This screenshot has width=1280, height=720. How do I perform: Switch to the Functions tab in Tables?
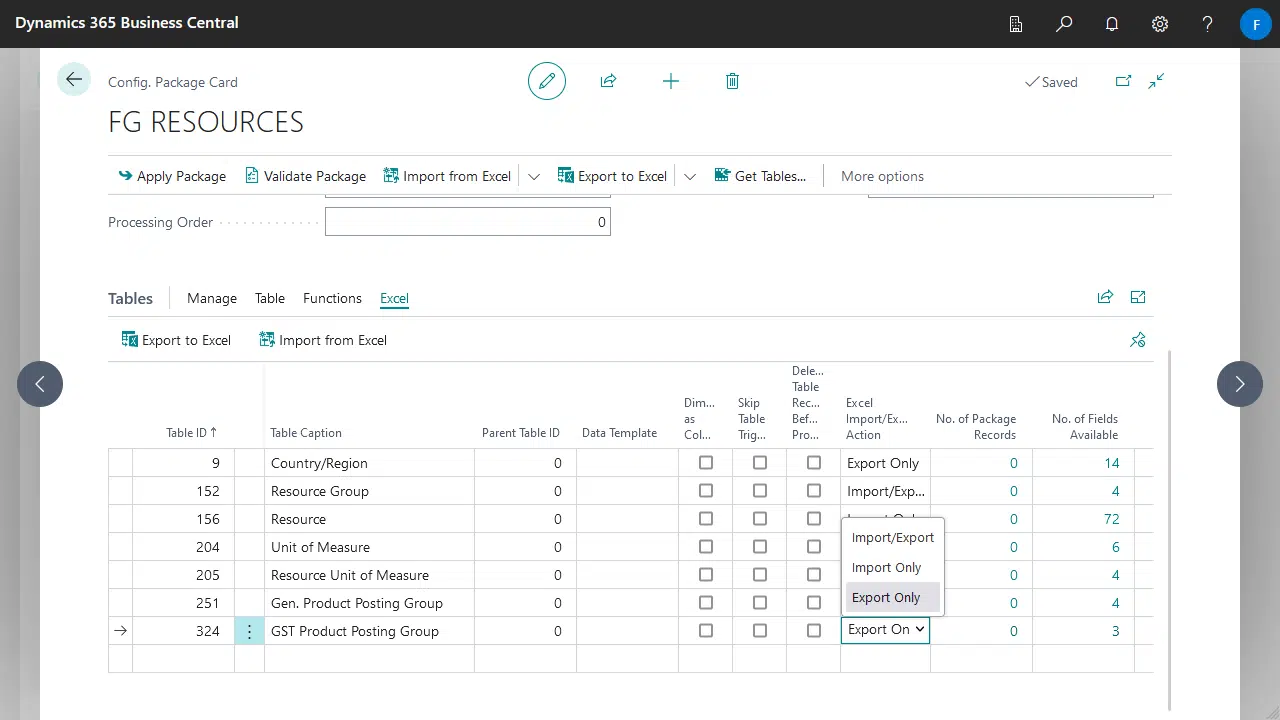[332, 298]
